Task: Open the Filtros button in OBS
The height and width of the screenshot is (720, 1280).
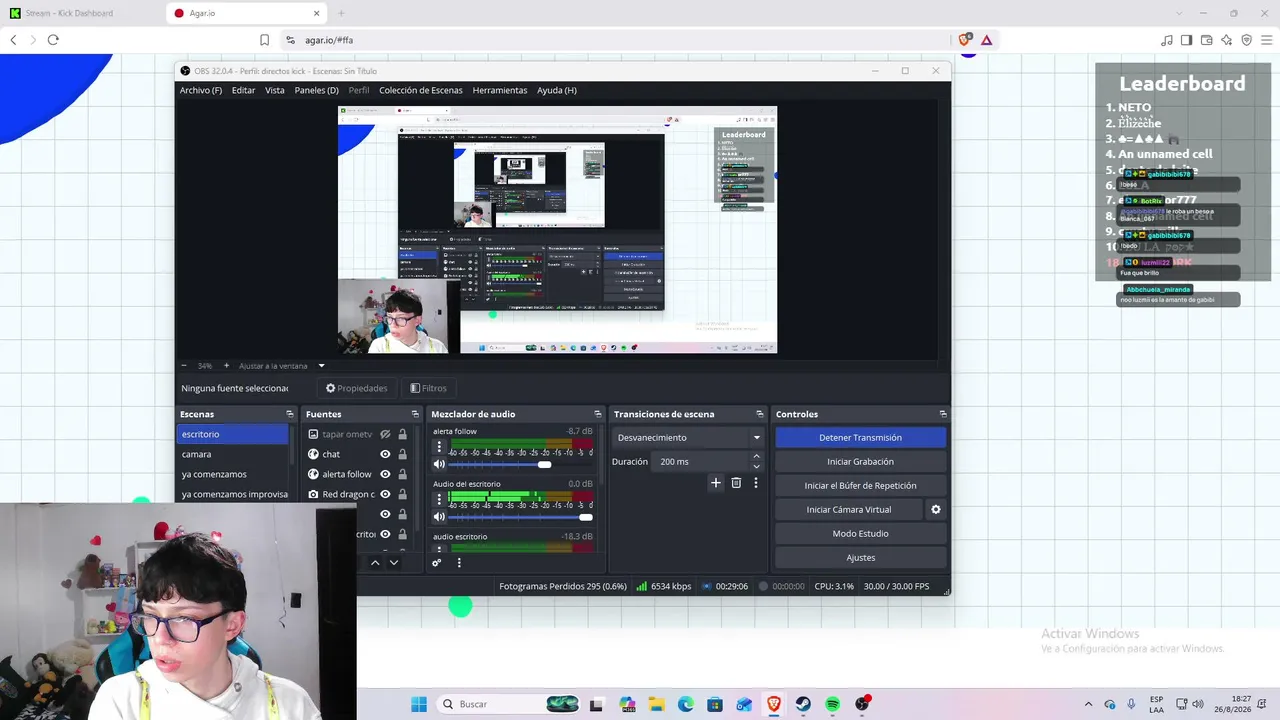Action: [x=428, y=388]
